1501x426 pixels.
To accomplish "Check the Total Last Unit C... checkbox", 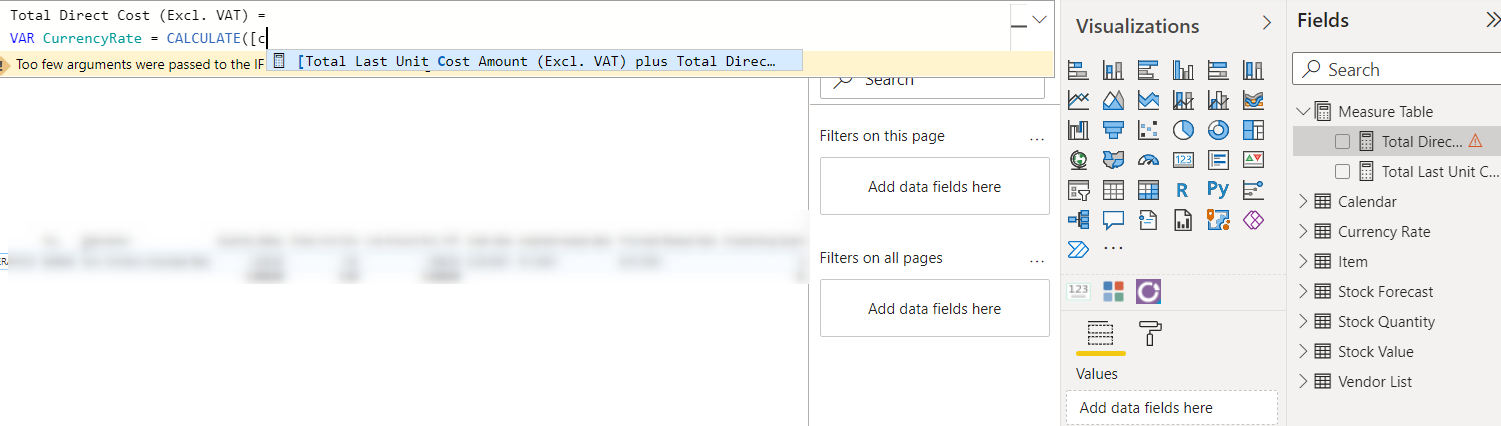I will click(1343, 172).
